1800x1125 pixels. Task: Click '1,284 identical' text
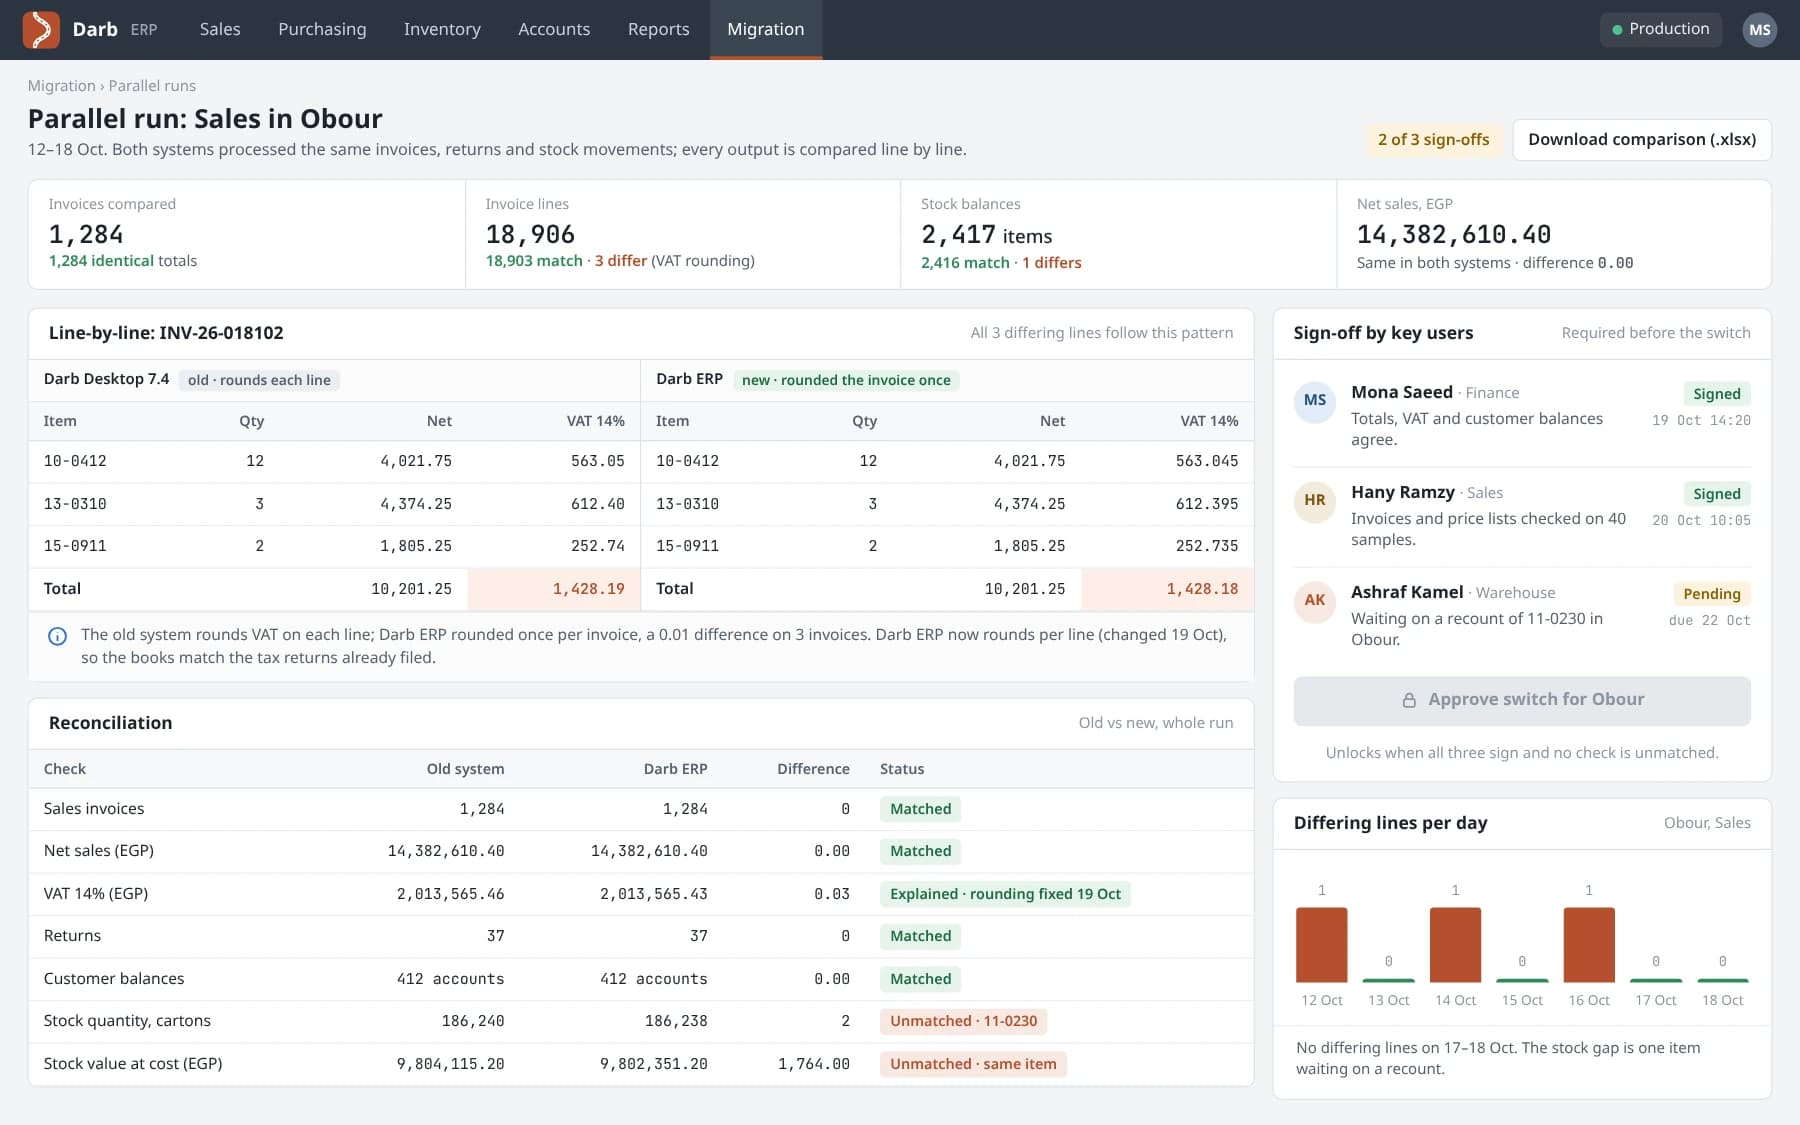point(102,261)
